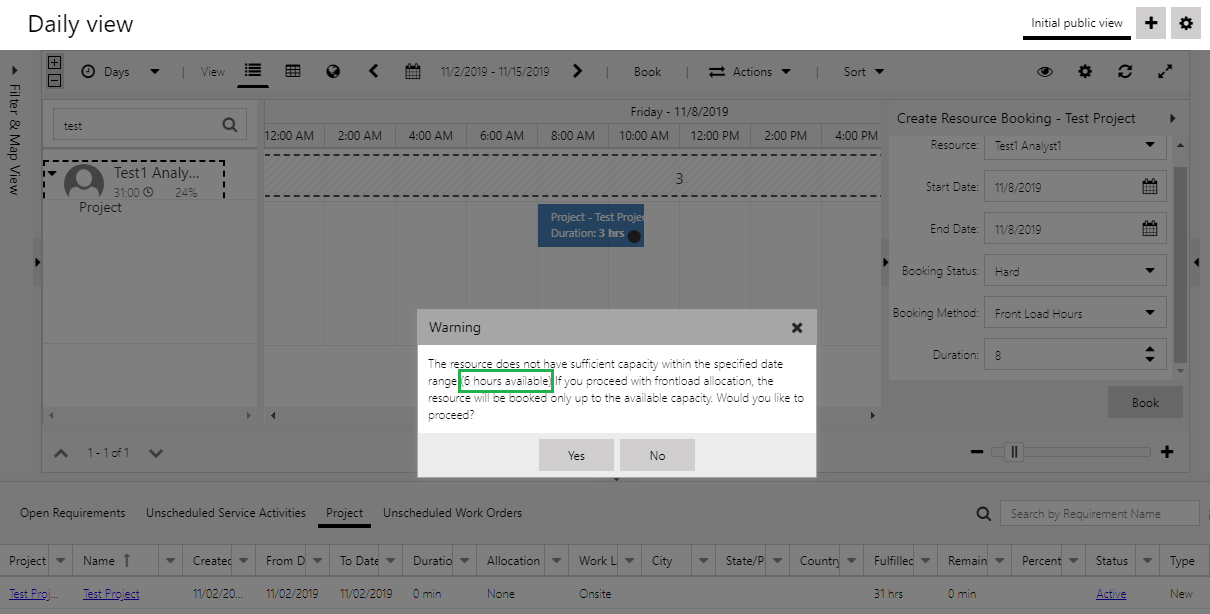
Task: Open the Booking Status Hard dropdown
Action: [1075, 271]
